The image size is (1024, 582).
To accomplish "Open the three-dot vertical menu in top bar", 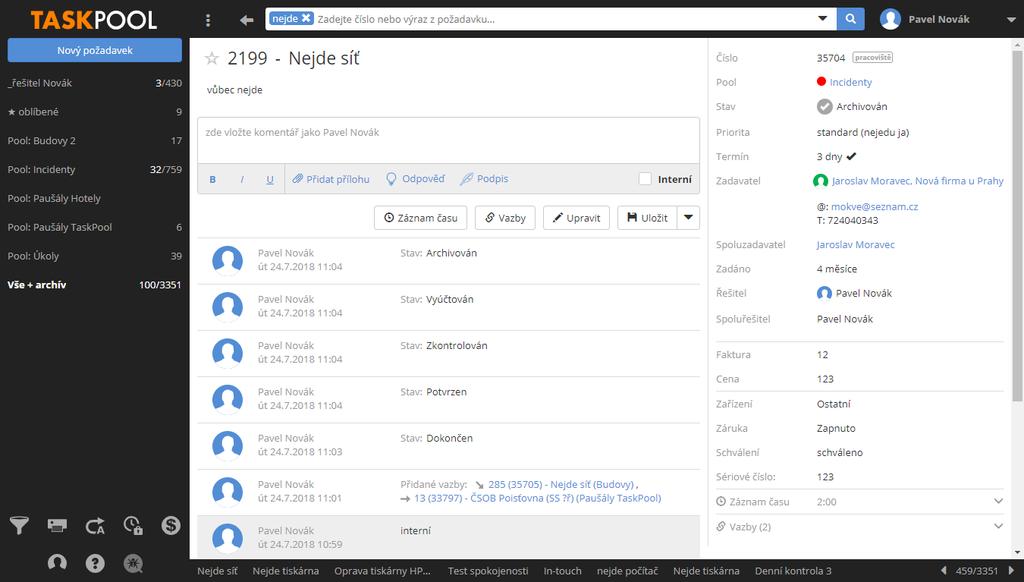I will click(208, 20).
